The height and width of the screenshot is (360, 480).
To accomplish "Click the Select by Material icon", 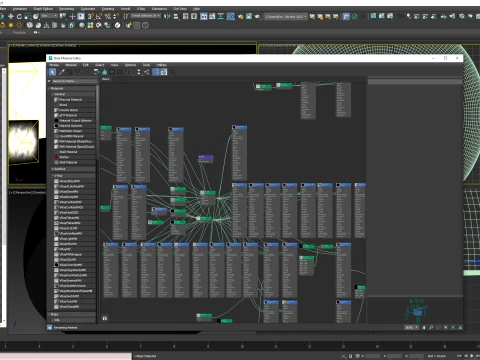I will (173, 72).
